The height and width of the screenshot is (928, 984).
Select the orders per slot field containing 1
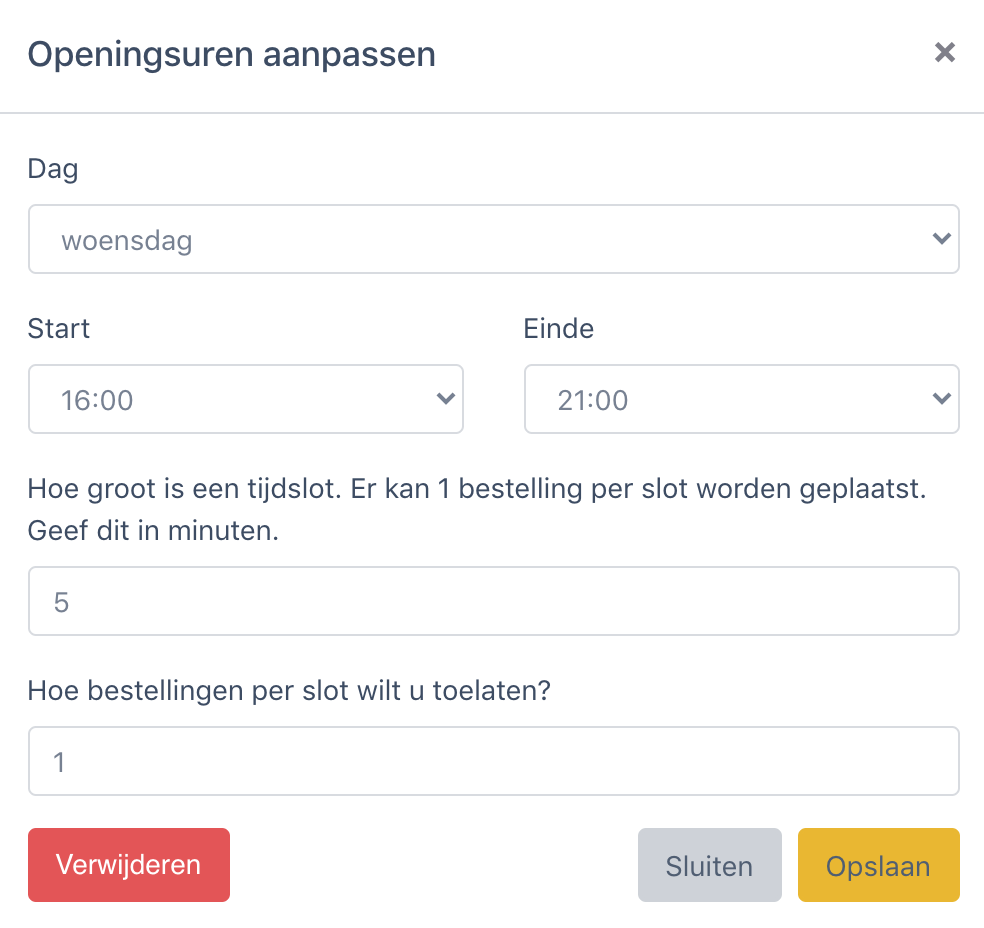coord(494,761)
